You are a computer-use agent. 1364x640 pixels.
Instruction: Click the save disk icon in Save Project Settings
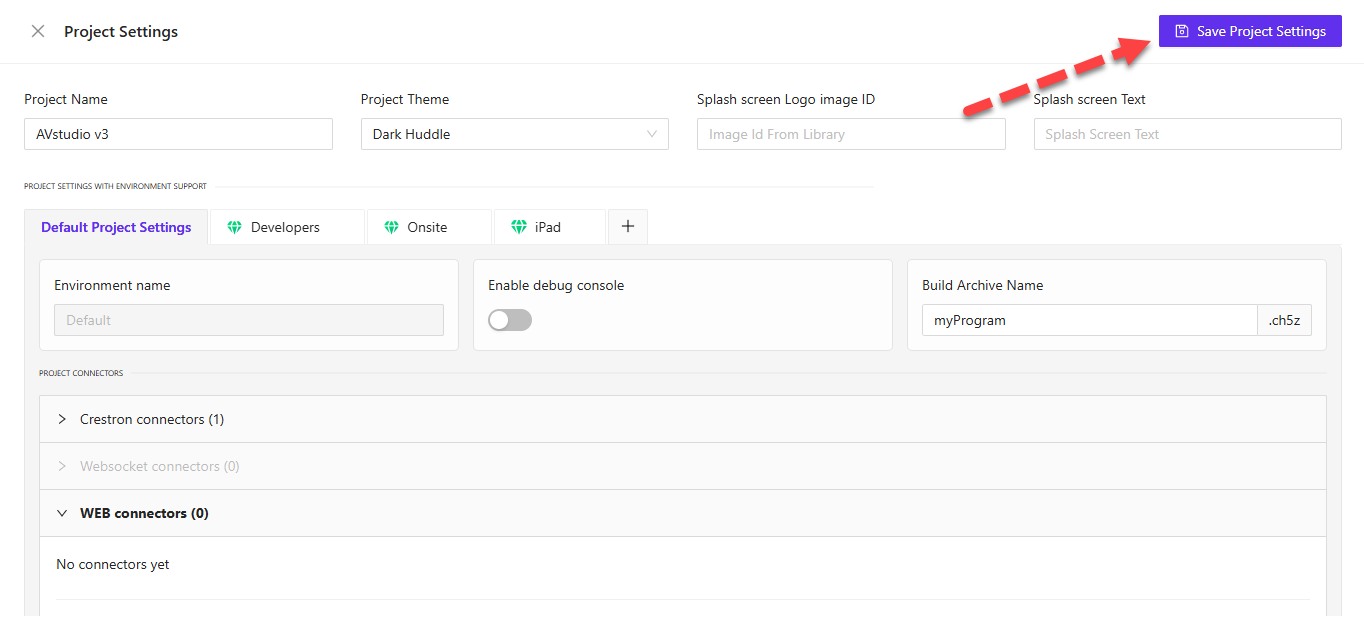pos(1181,31)
